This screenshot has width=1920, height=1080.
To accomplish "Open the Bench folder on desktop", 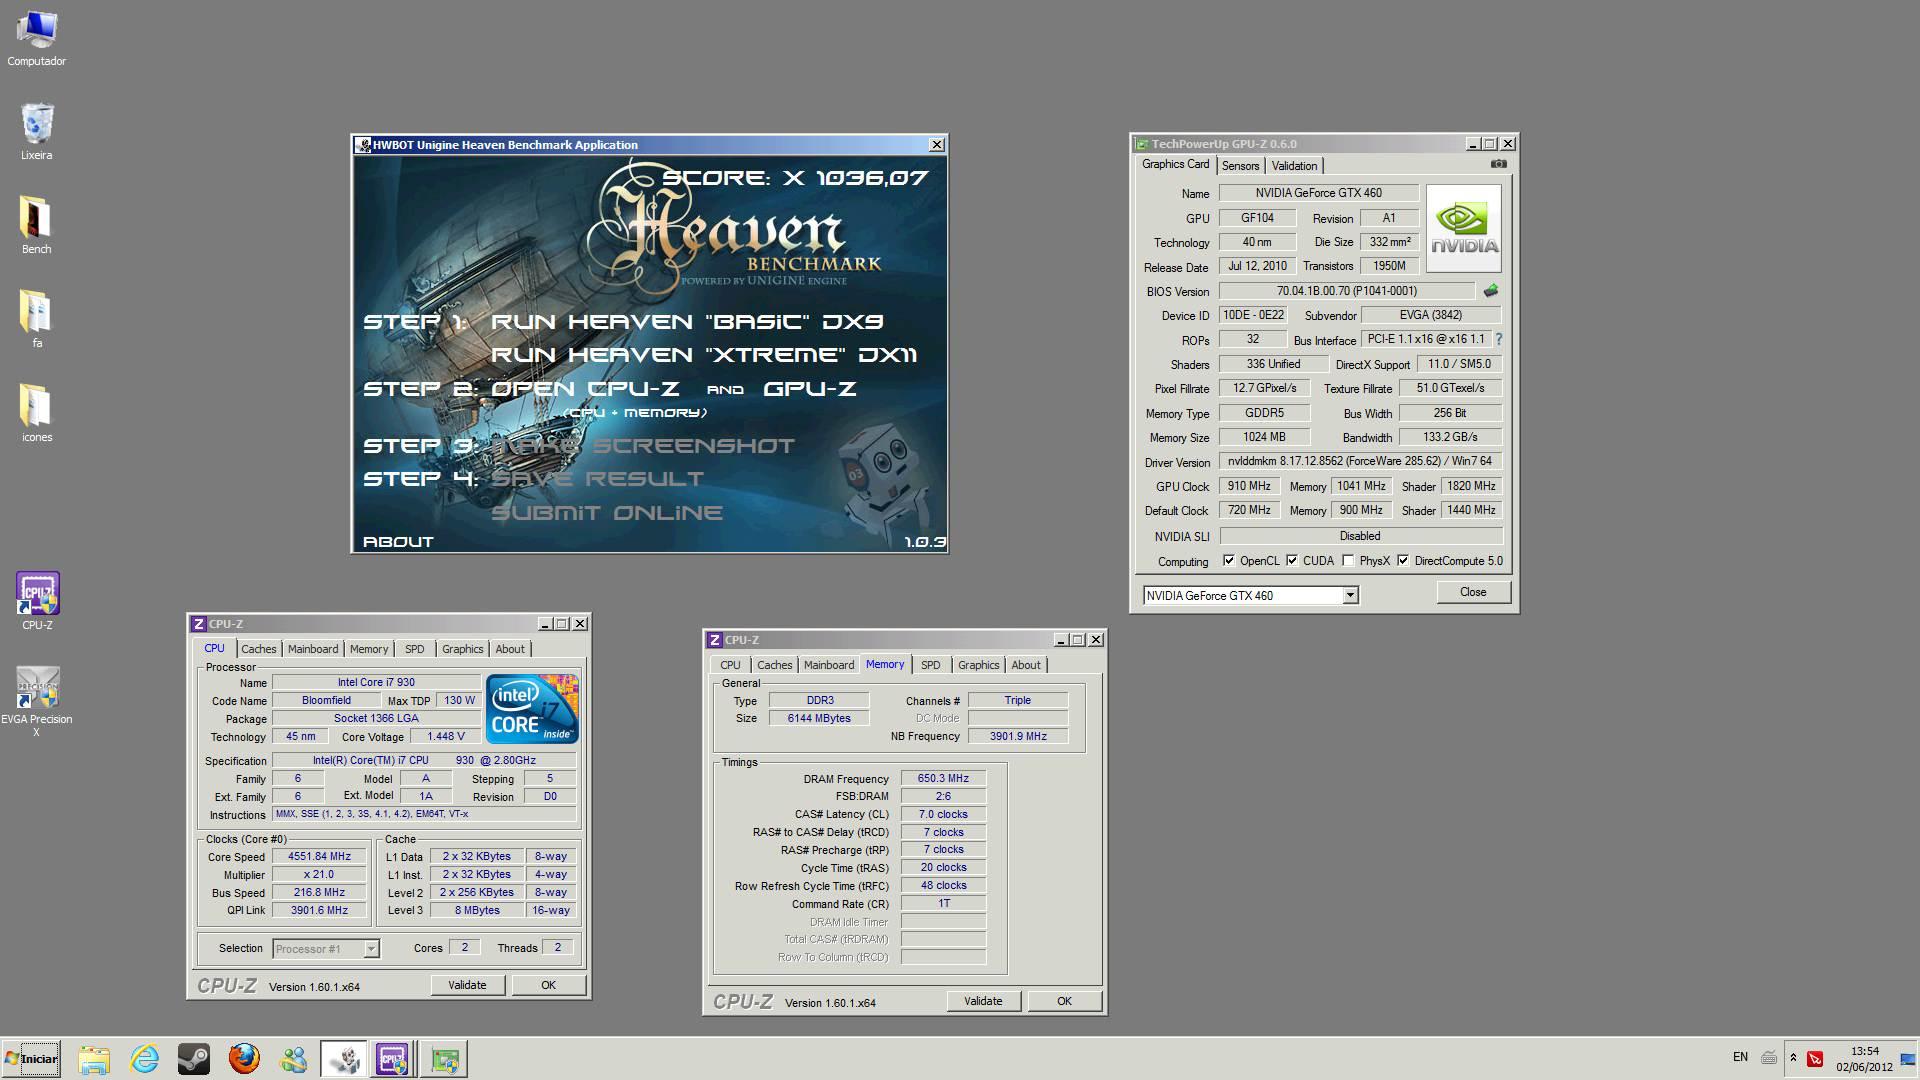I will click(x=36, y=225).
